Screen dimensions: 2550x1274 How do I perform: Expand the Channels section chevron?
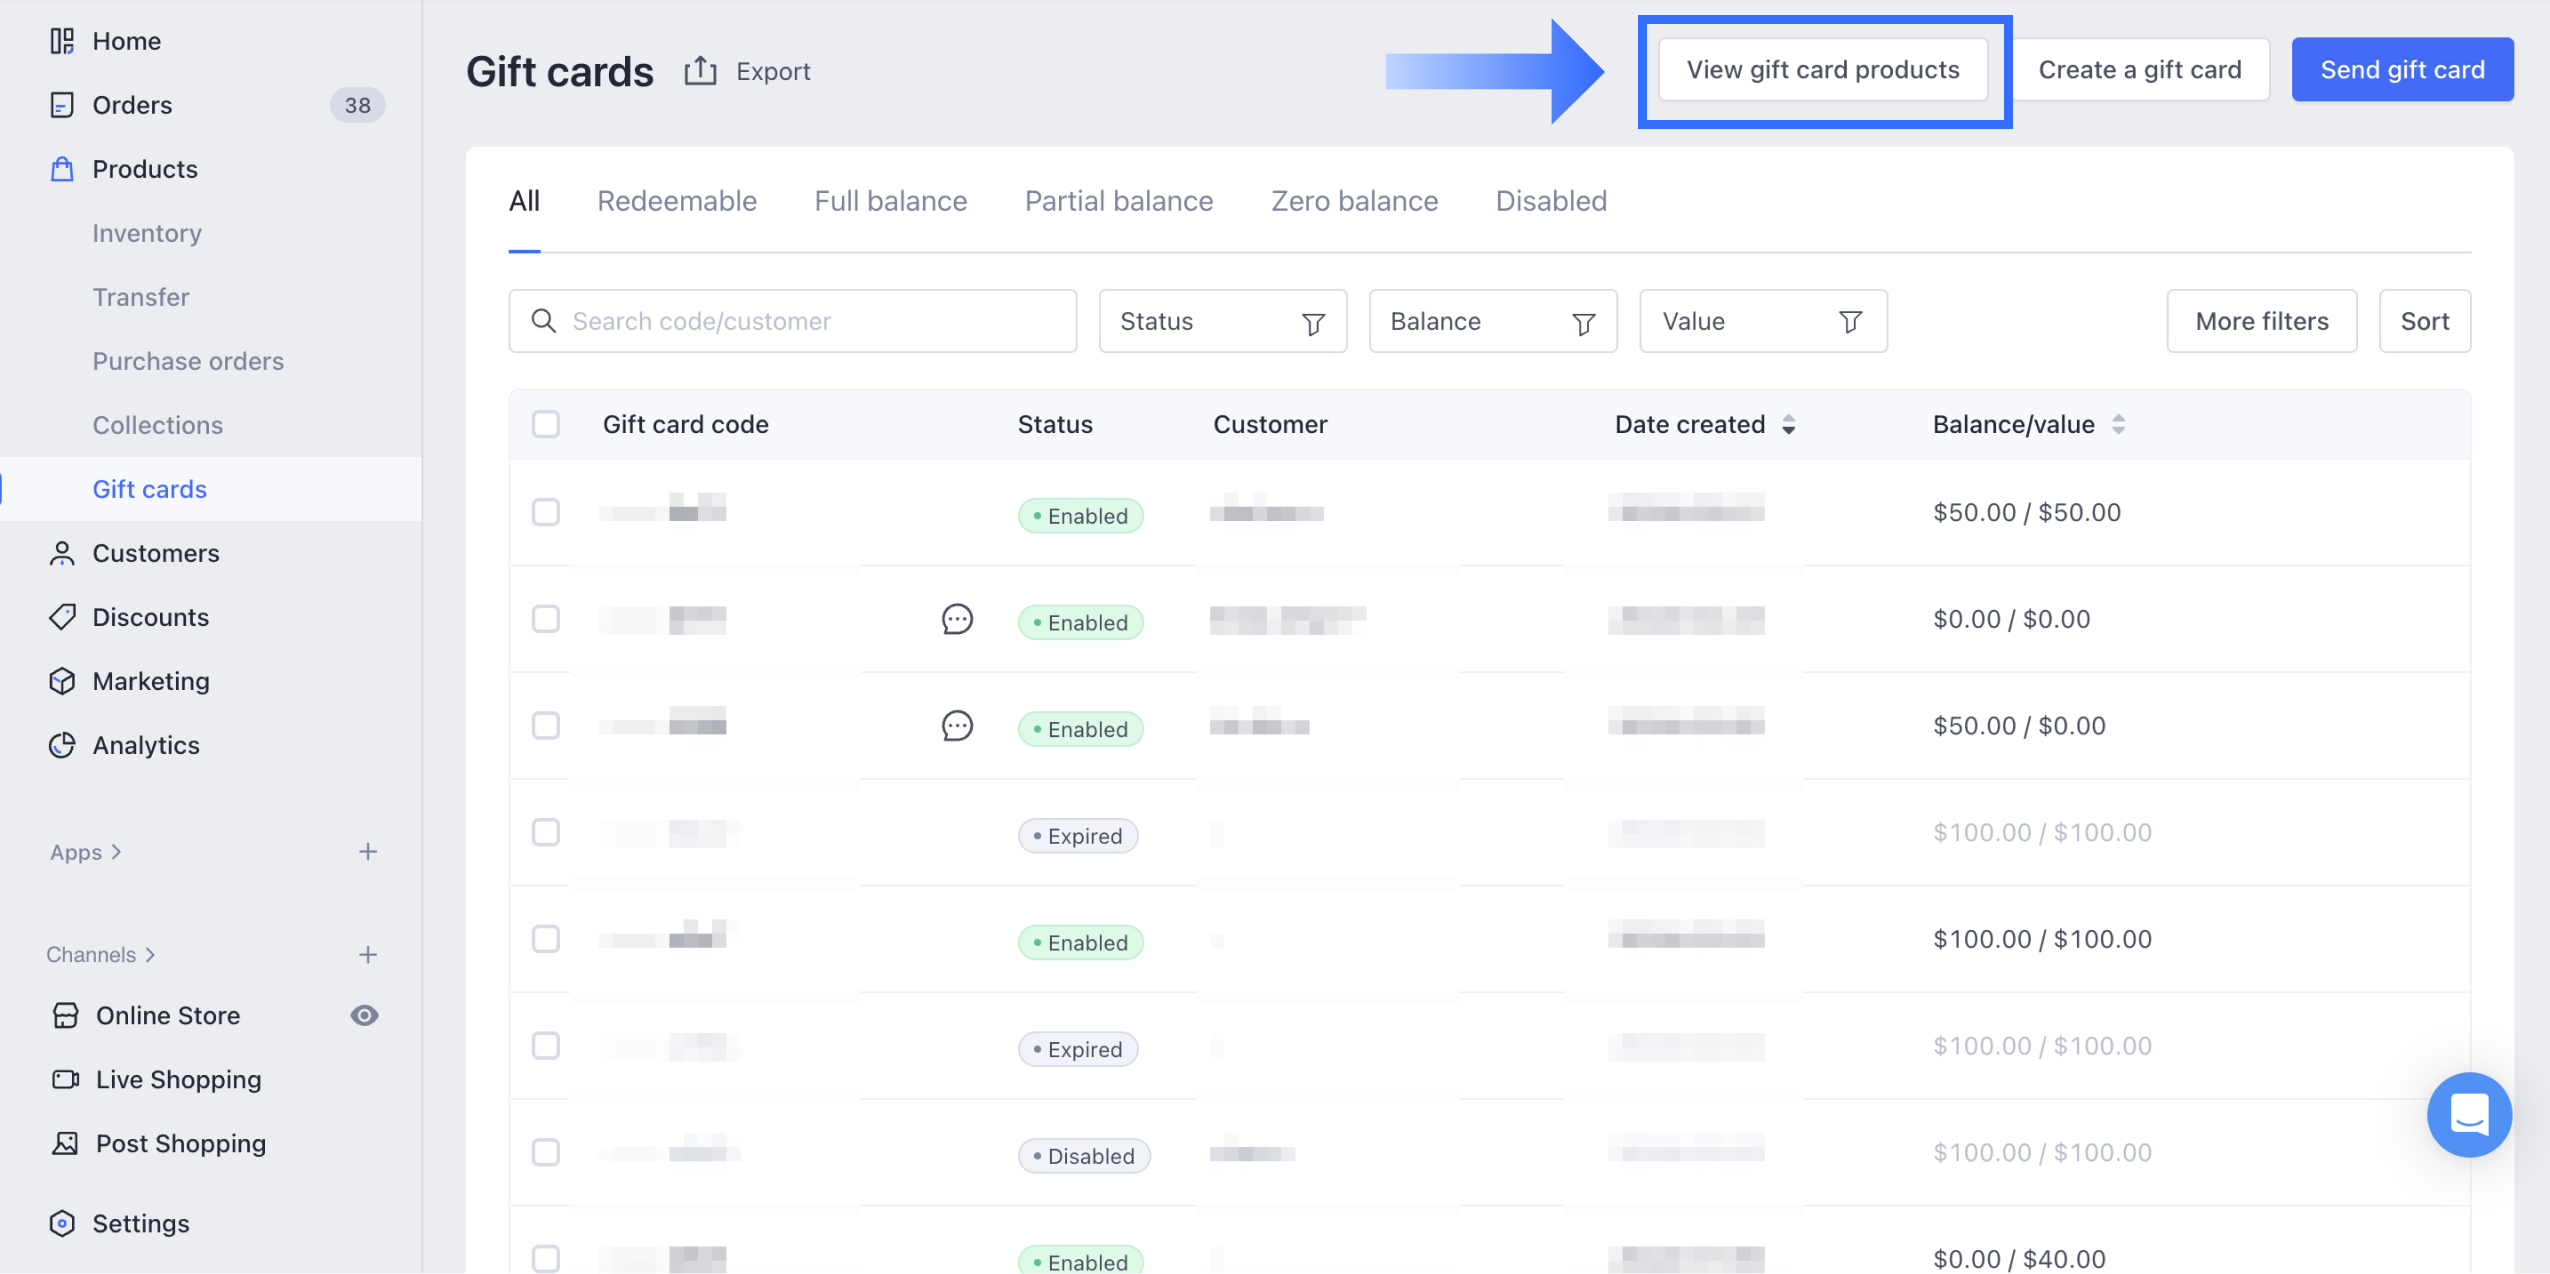tap(150, 955)
